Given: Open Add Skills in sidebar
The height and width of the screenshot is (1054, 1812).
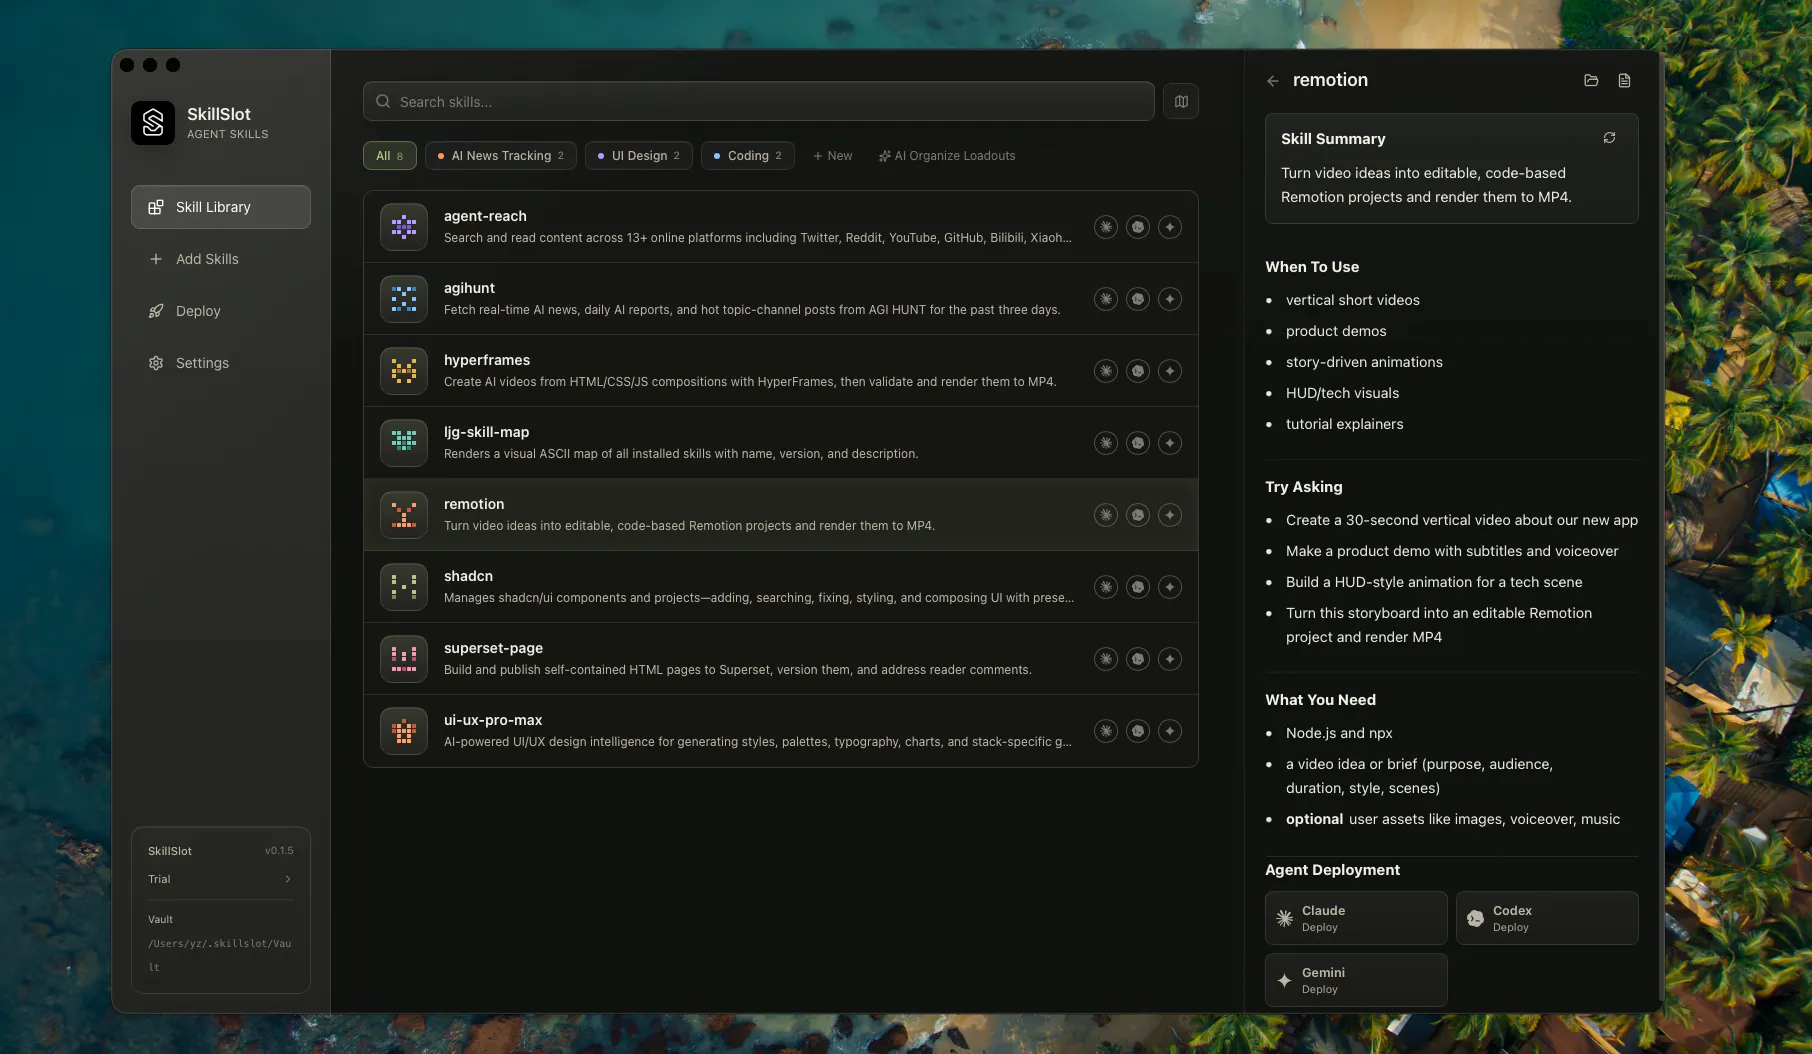Looking at the screenshot, I should point(221,259).
